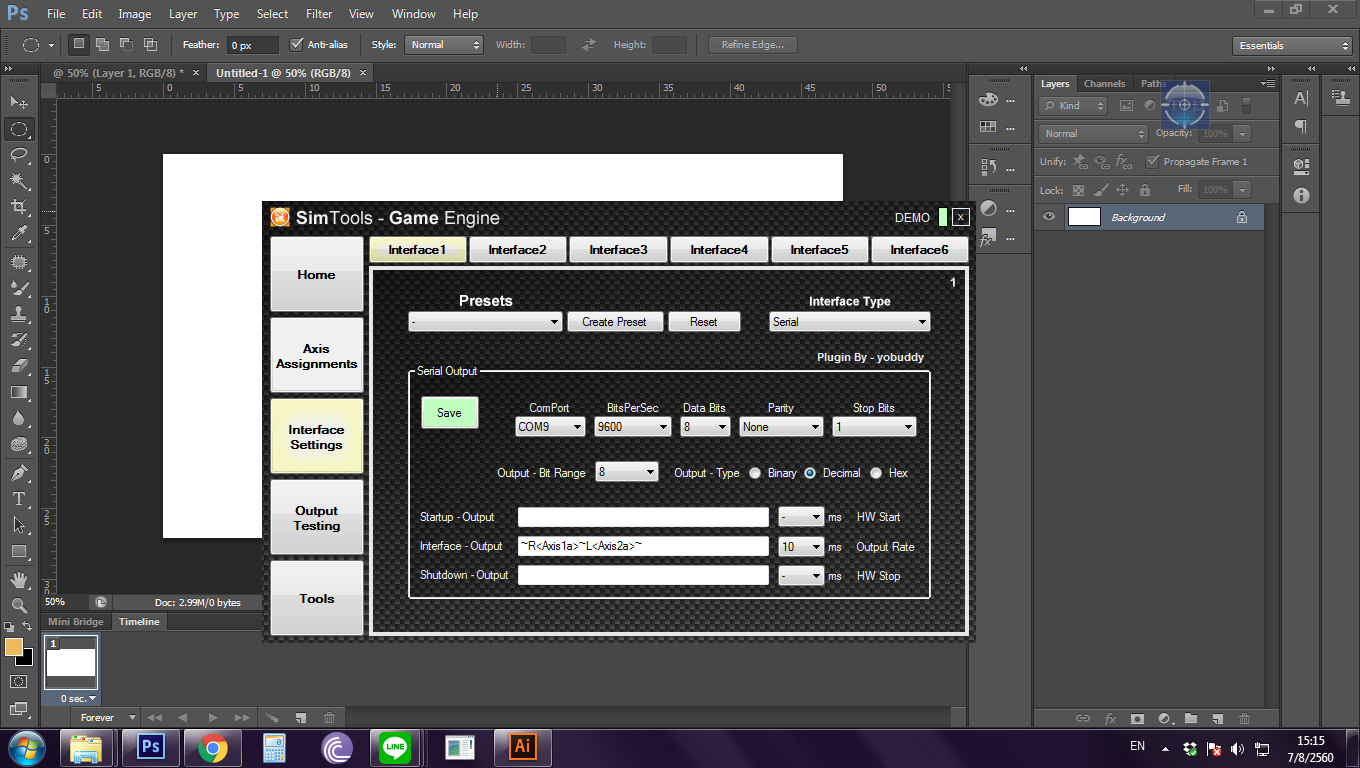Hide the Background layer eye icon
Screen dimensions: 1360x768
pos(1048,217)
